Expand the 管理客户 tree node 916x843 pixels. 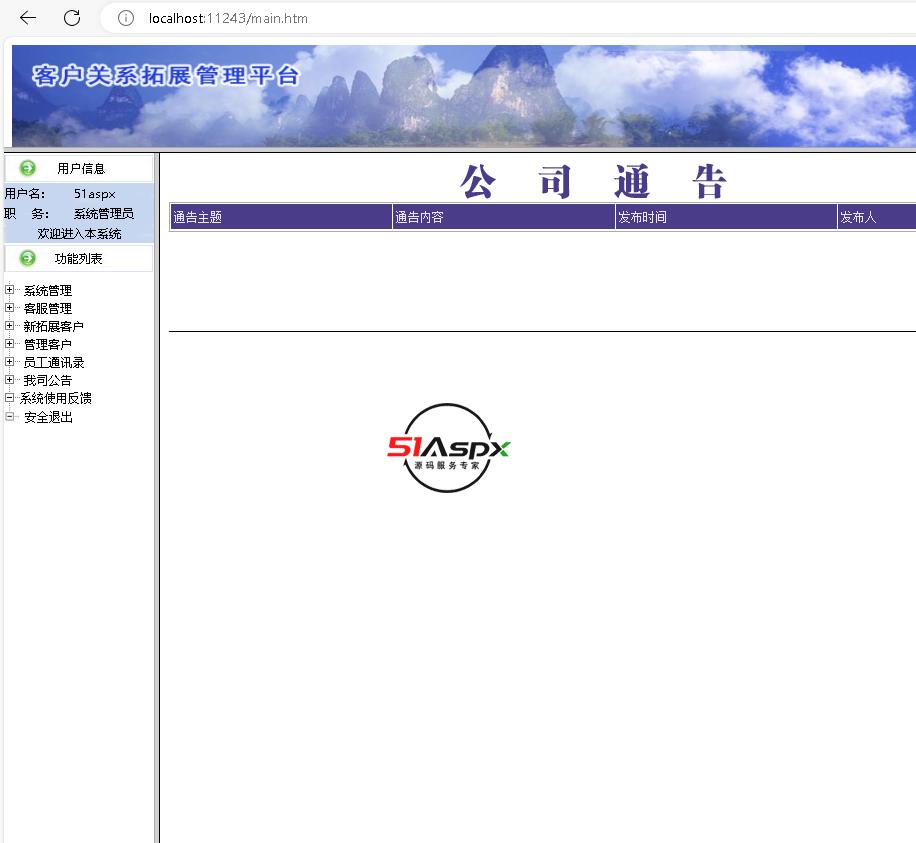point(9,344)
